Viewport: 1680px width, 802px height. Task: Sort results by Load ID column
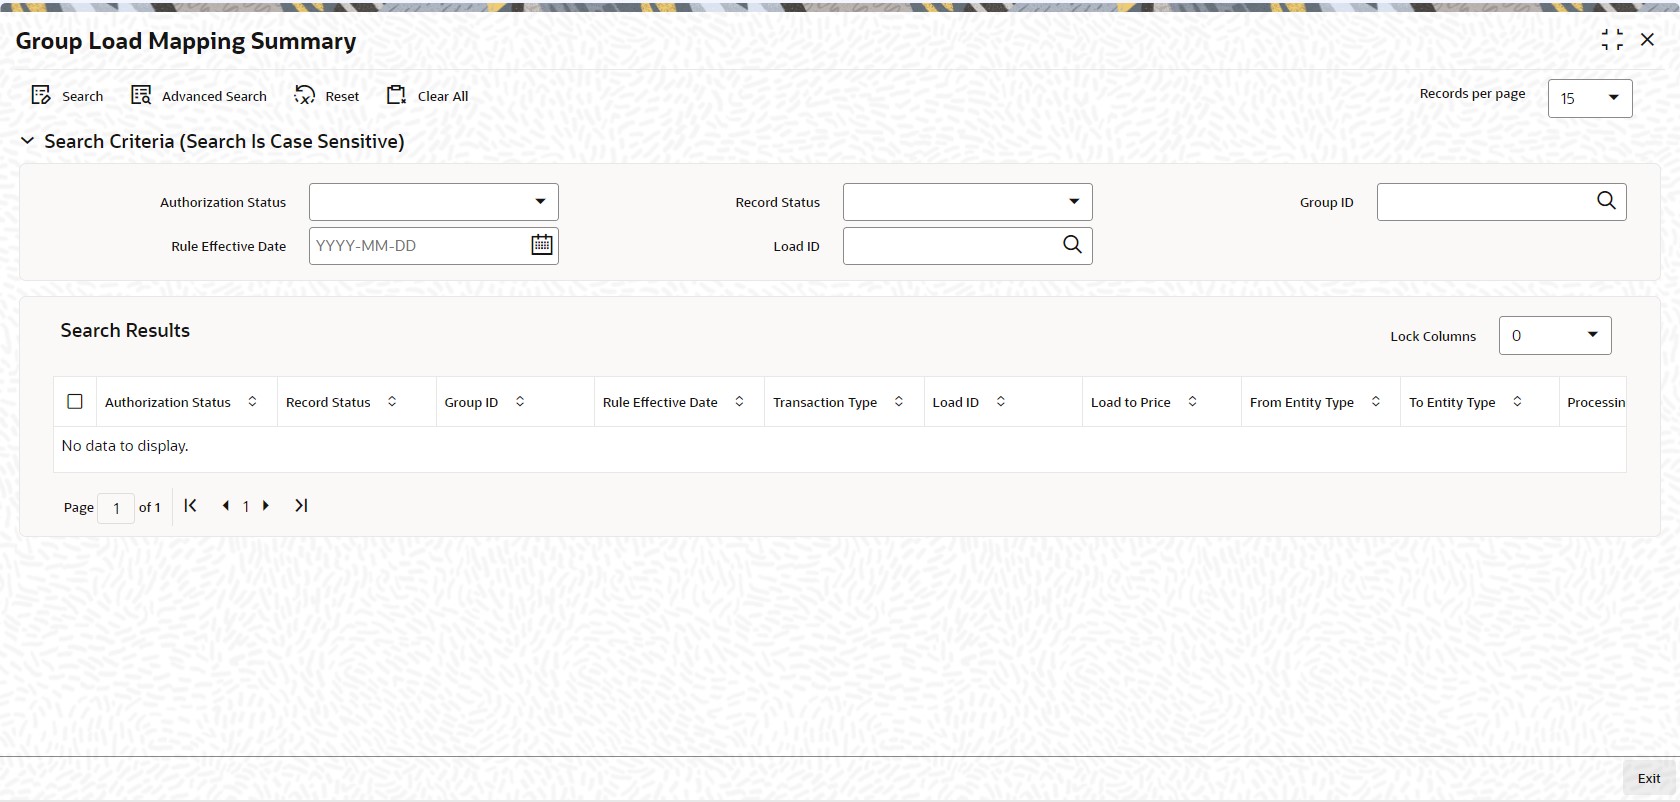1000,402
